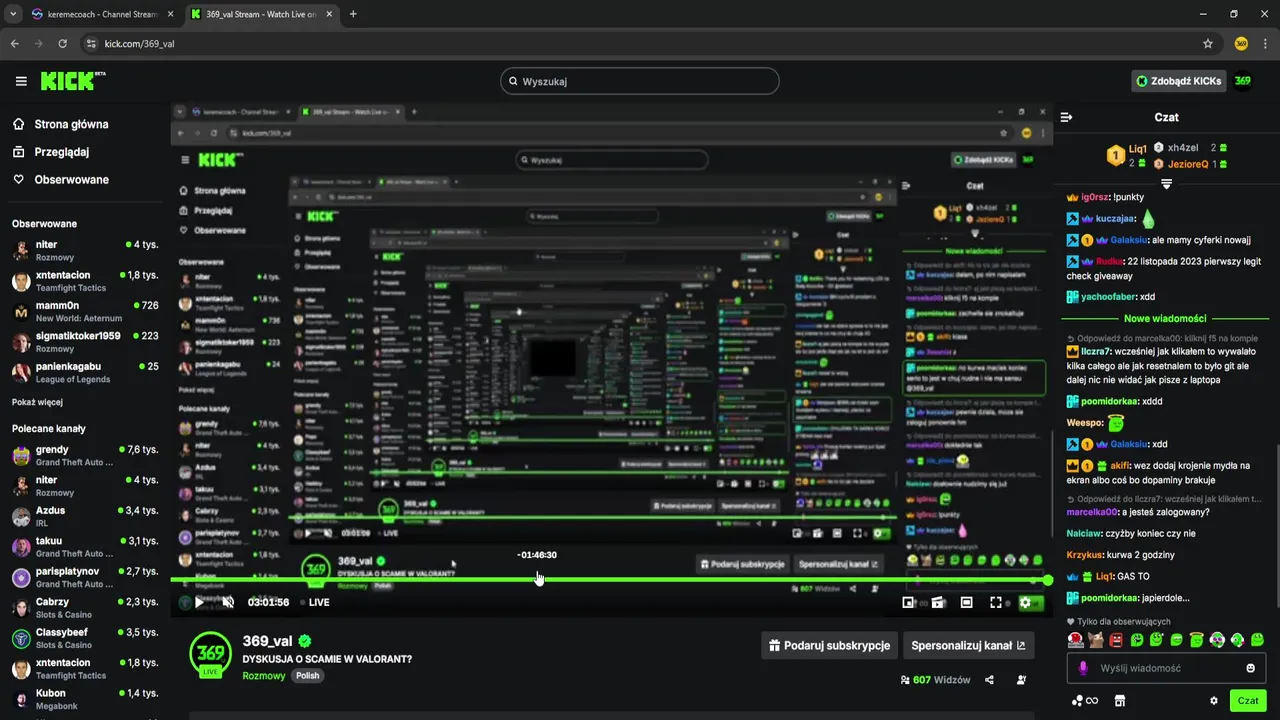The image size is (1280, 720).
Task: Jump to Nowe wiadomości in chat
Action: pyautogui.click(x=1165, y=318)
